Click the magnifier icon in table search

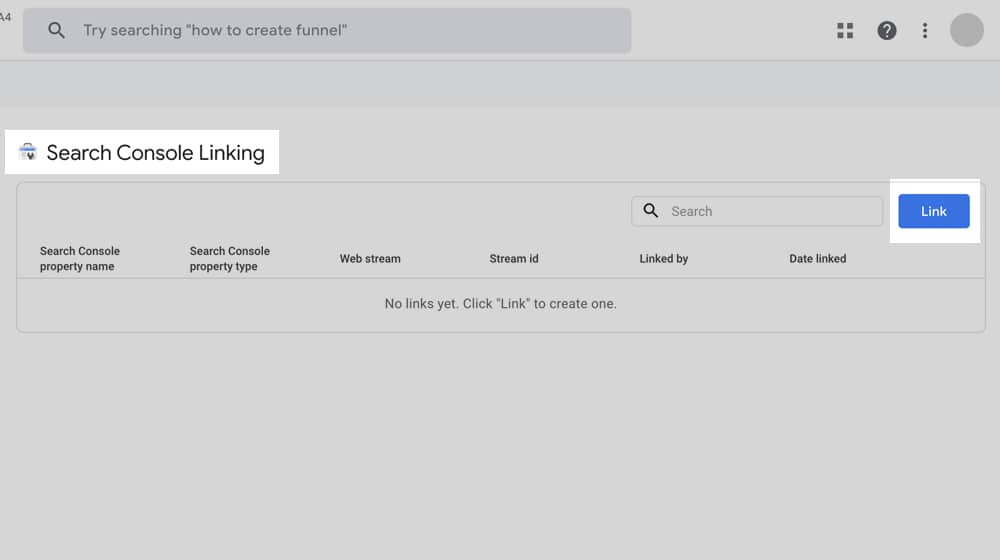651,210
